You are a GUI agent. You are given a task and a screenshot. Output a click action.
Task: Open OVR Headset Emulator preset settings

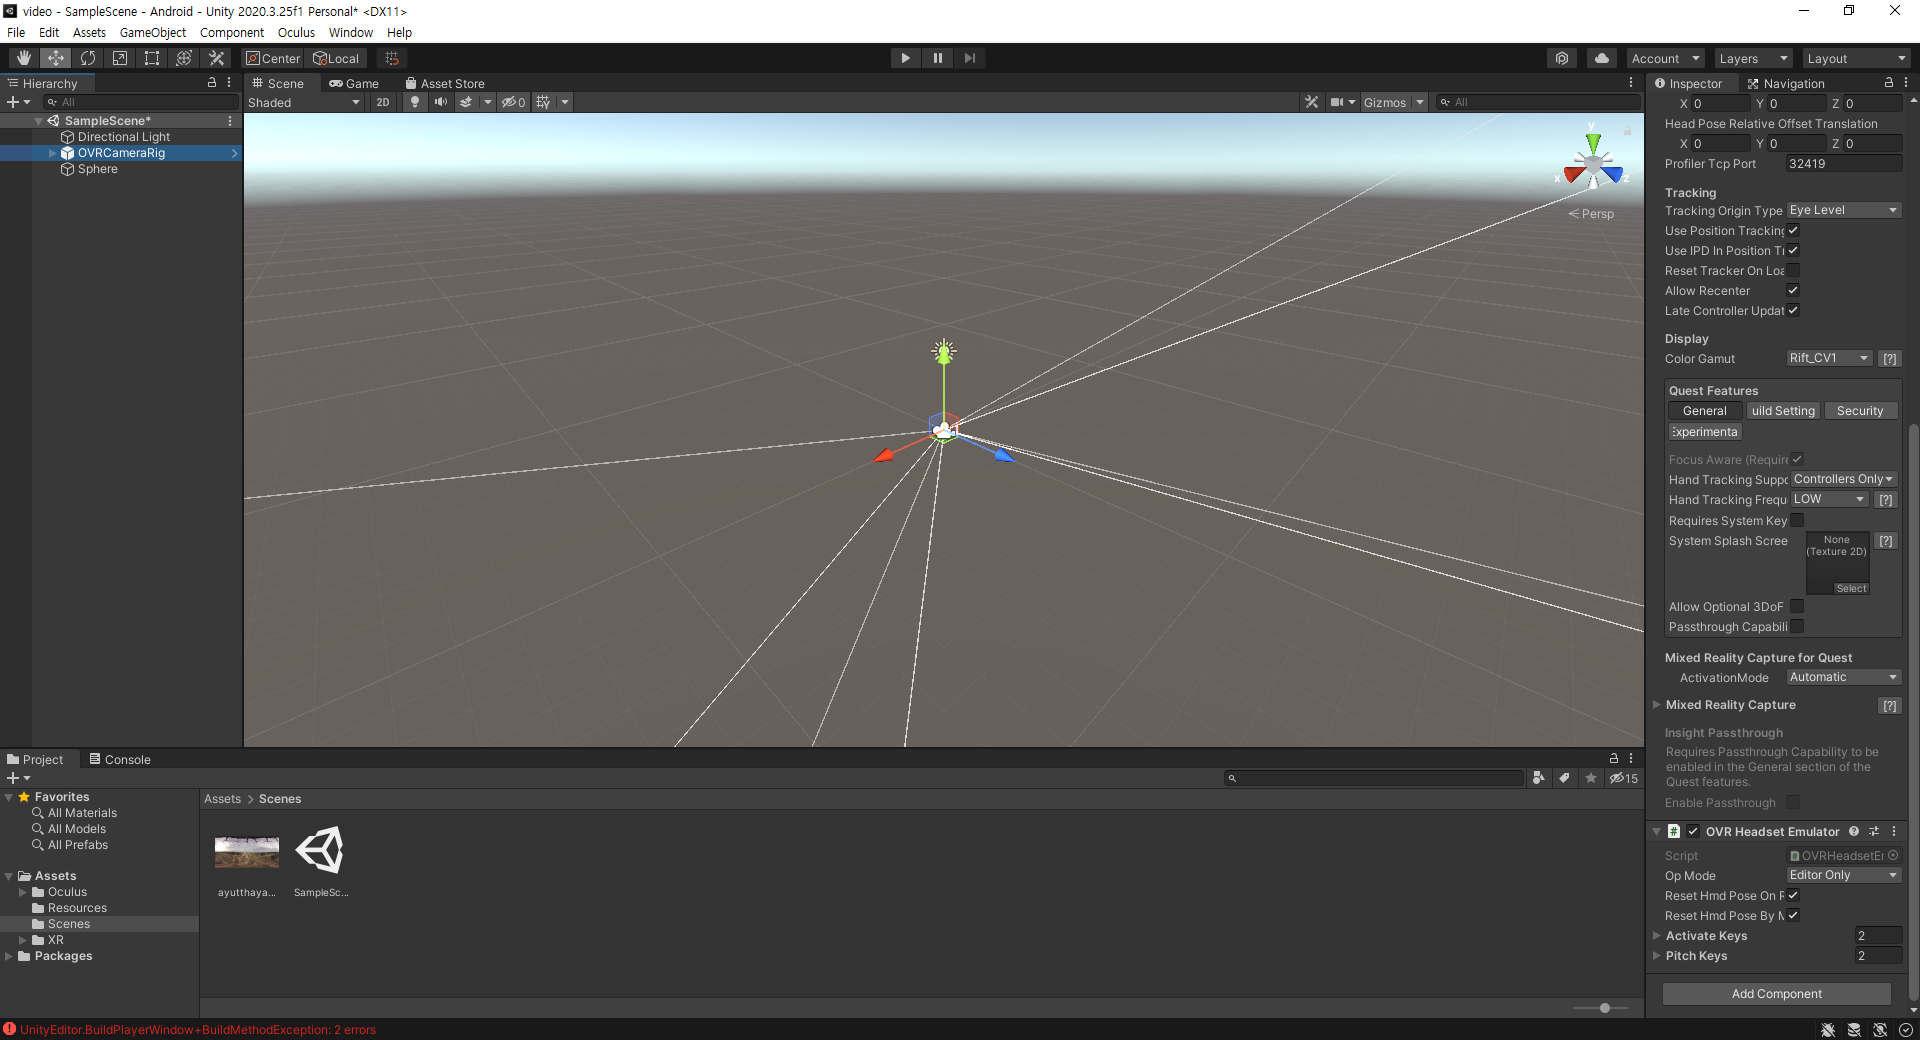point(1874,831)
